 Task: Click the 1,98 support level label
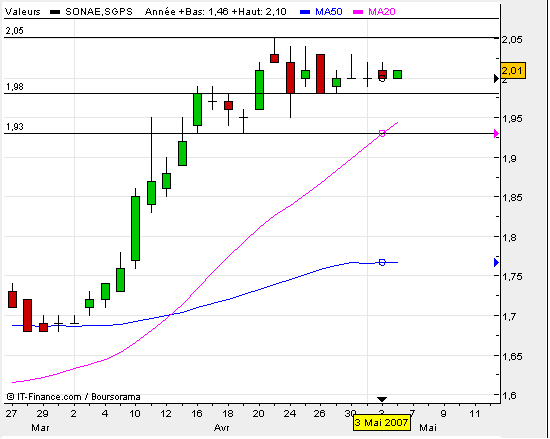click(14, 87)
